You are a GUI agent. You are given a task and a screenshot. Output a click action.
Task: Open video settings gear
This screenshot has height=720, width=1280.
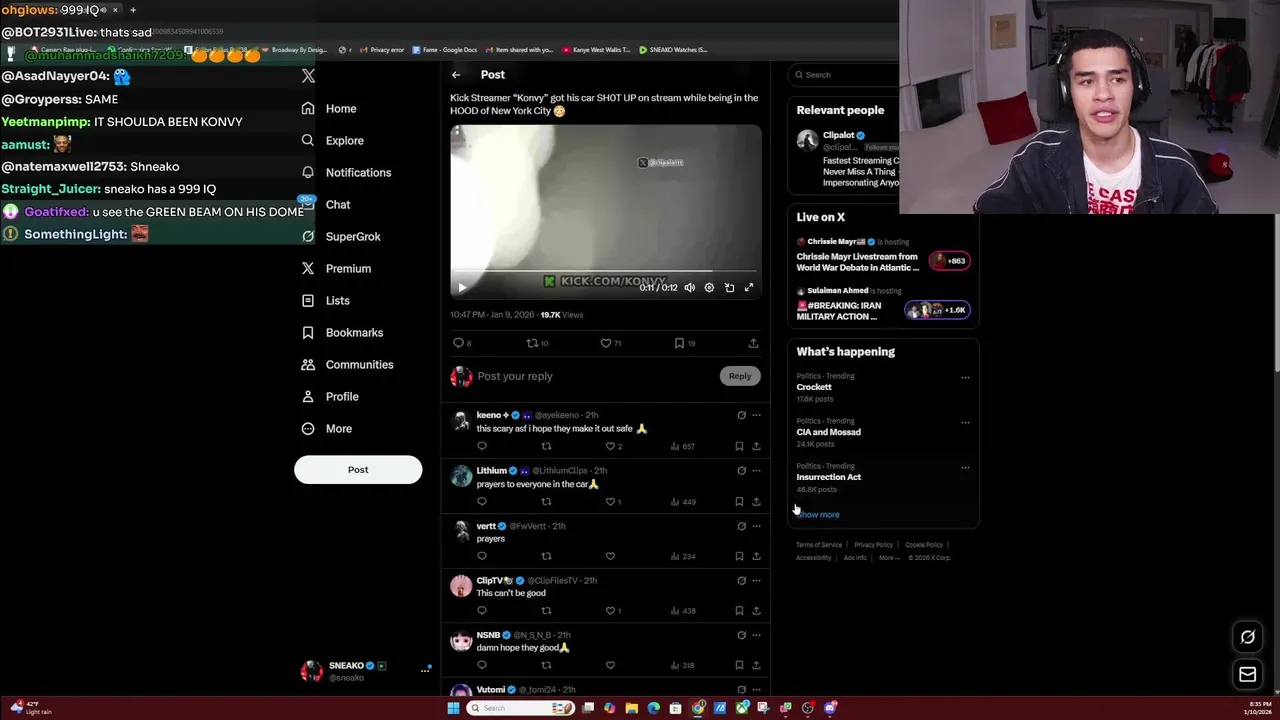[709, 288]
